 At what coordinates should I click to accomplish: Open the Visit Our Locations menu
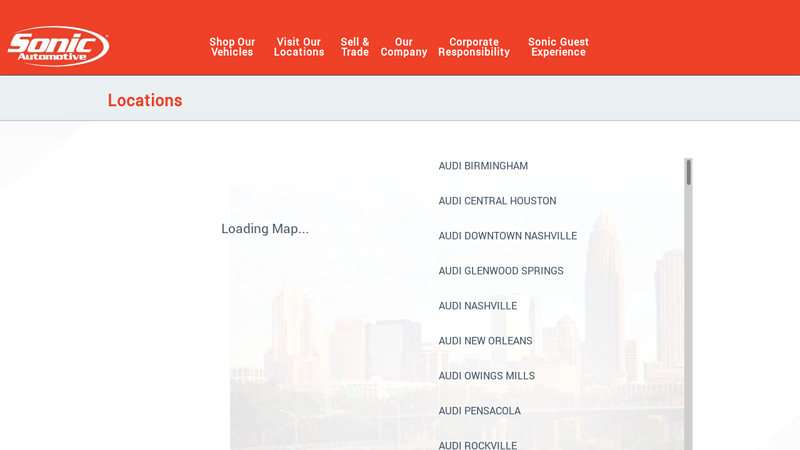pos(299,47)
